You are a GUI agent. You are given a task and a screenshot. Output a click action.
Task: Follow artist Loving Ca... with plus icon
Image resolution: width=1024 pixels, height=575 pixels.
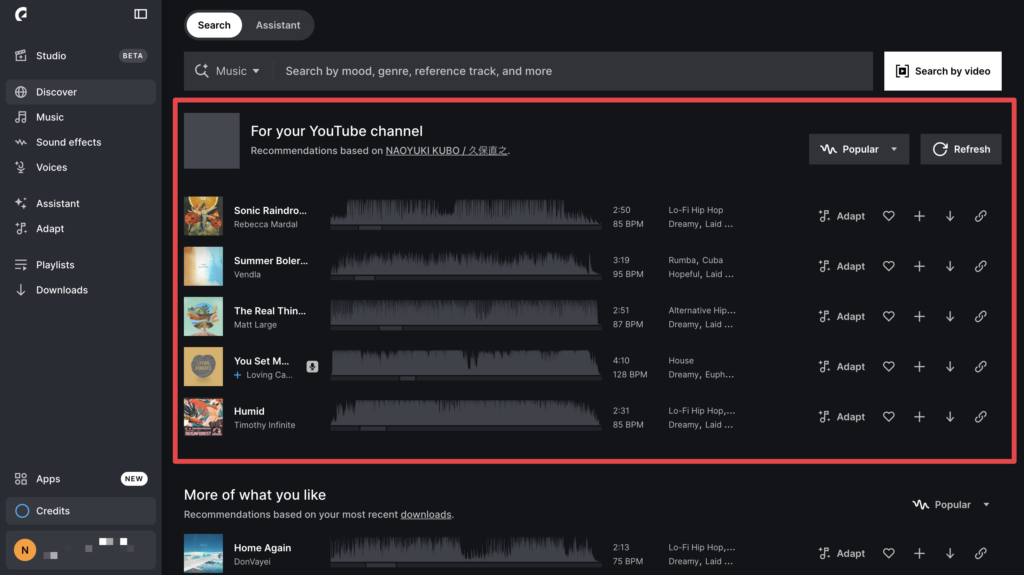238,375
